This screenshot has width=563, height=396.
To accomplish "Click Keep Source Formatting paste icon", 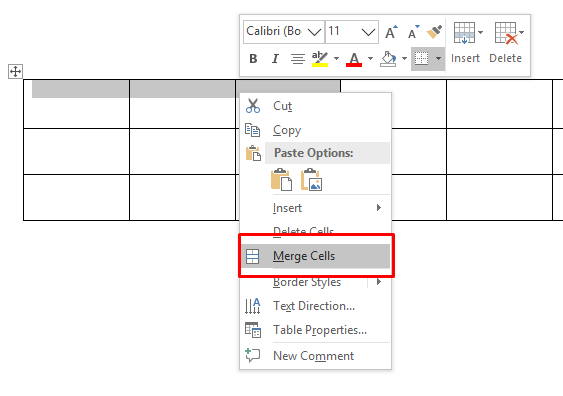I will click(x=282, y=180).
